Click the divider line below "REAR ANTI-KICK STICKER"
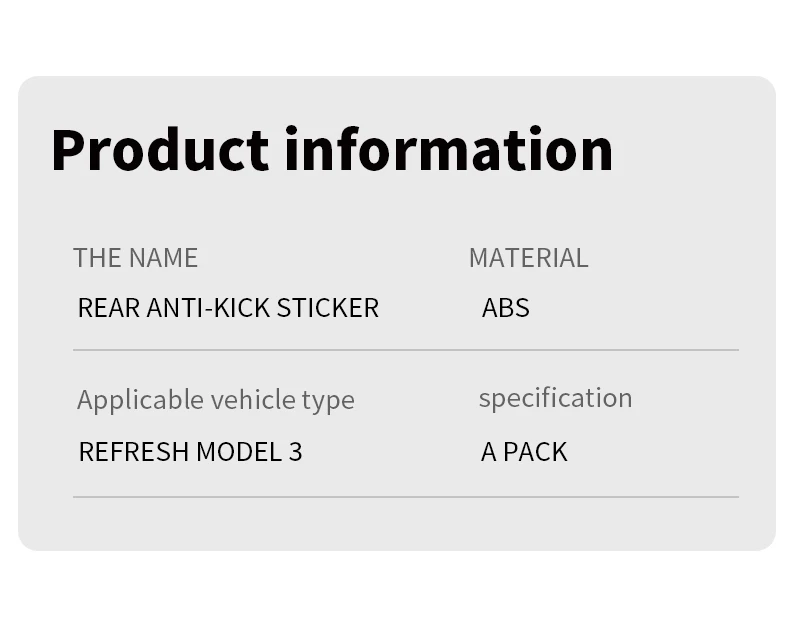 pos(405,350)
